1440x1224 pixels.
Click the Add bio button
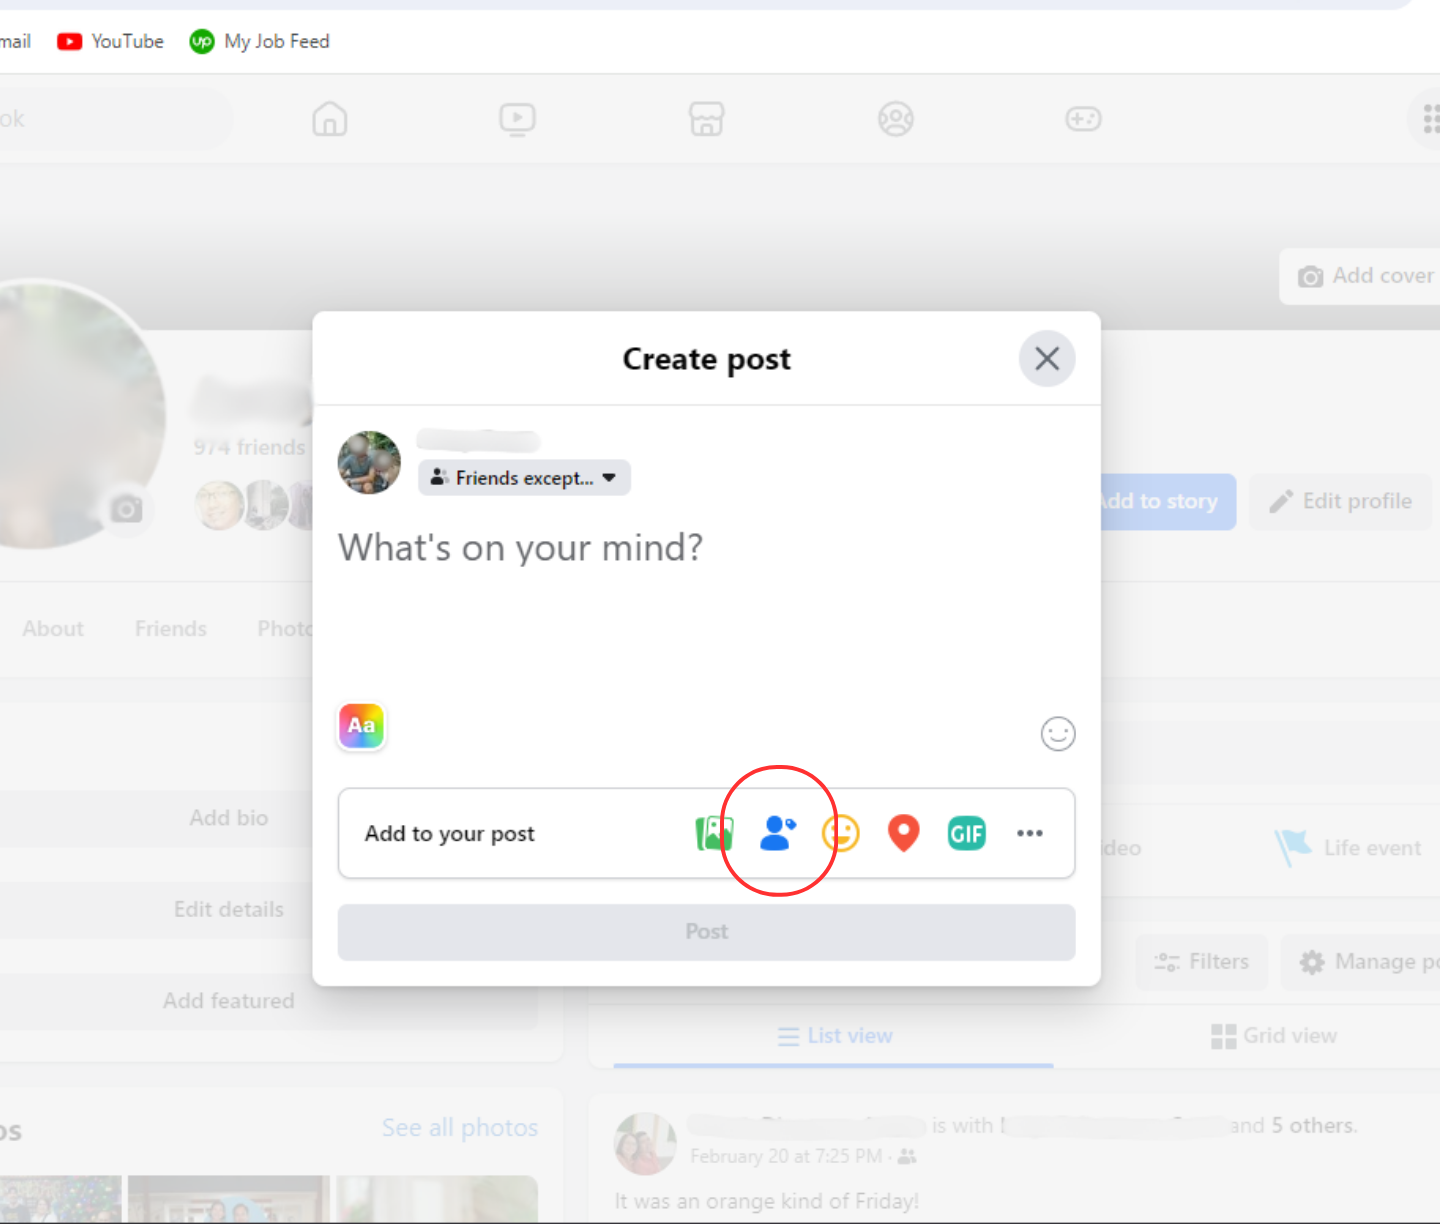(229, 818)
